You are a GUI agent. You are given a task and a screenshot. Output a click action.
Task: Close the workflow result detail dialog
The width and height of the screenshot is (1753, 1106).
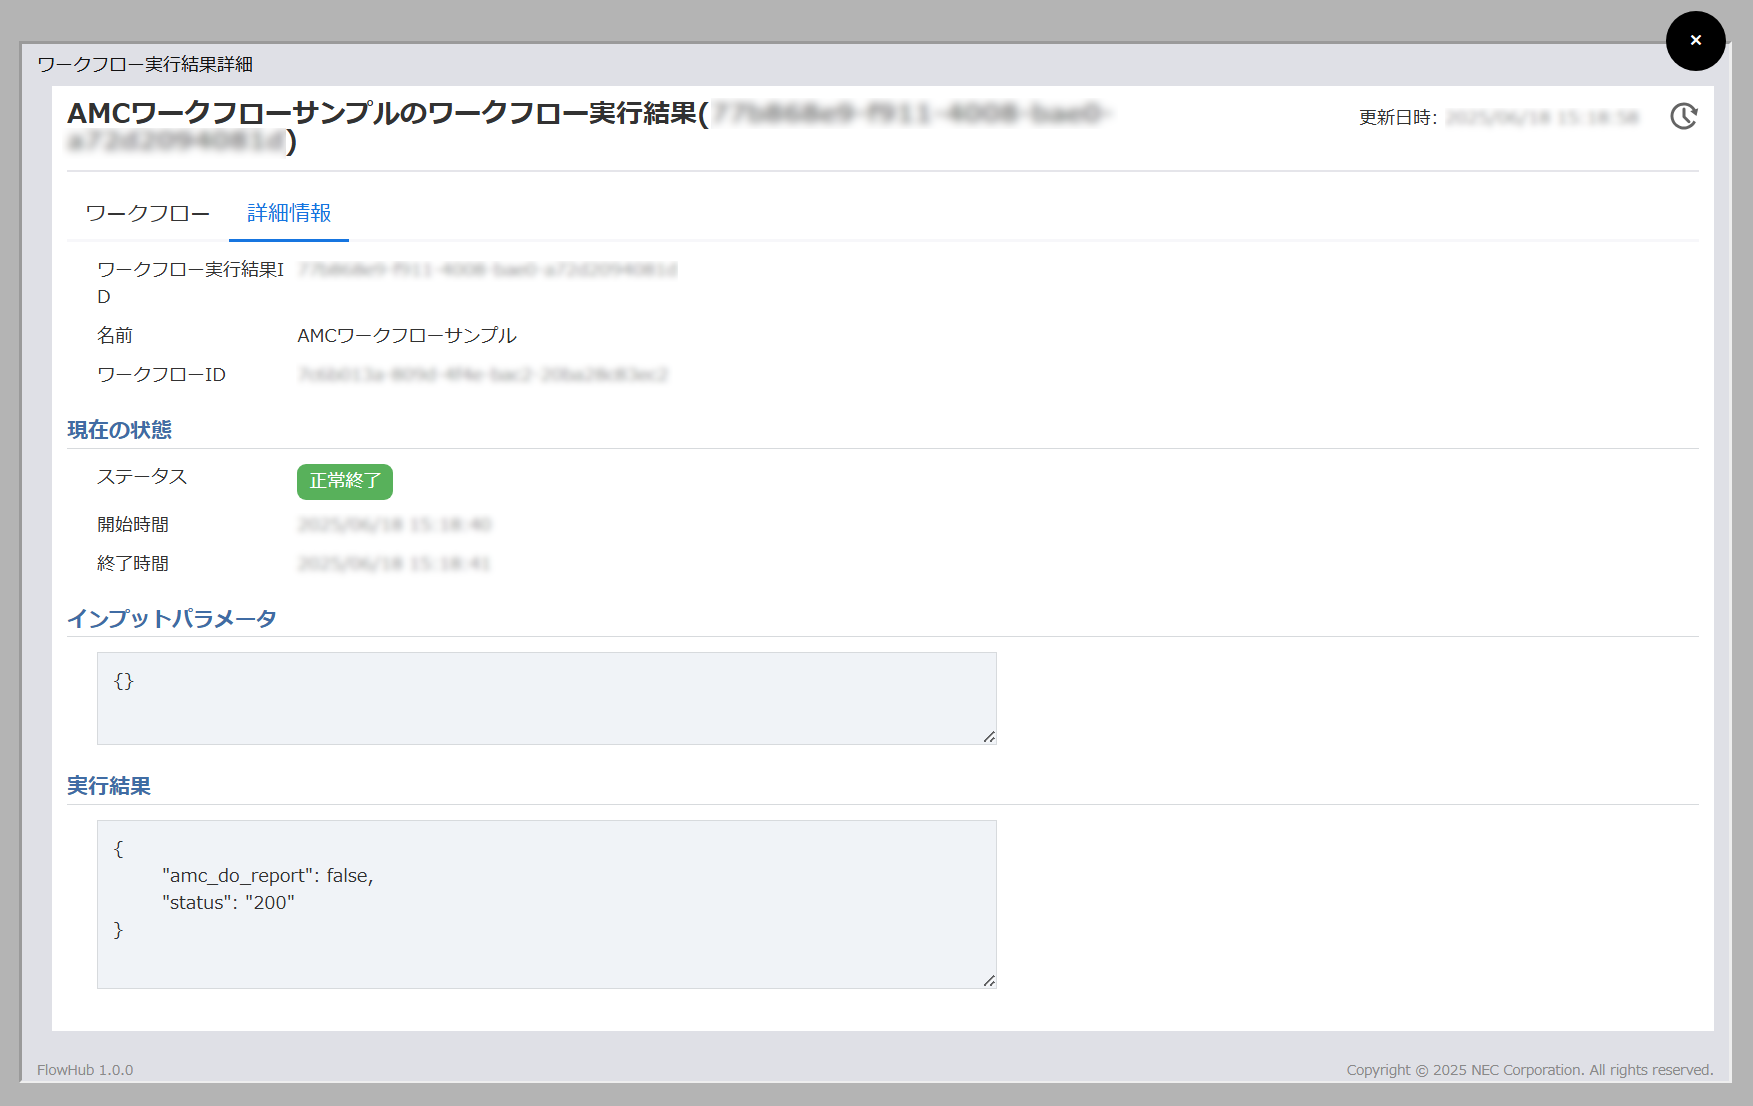coord(1695,41)
